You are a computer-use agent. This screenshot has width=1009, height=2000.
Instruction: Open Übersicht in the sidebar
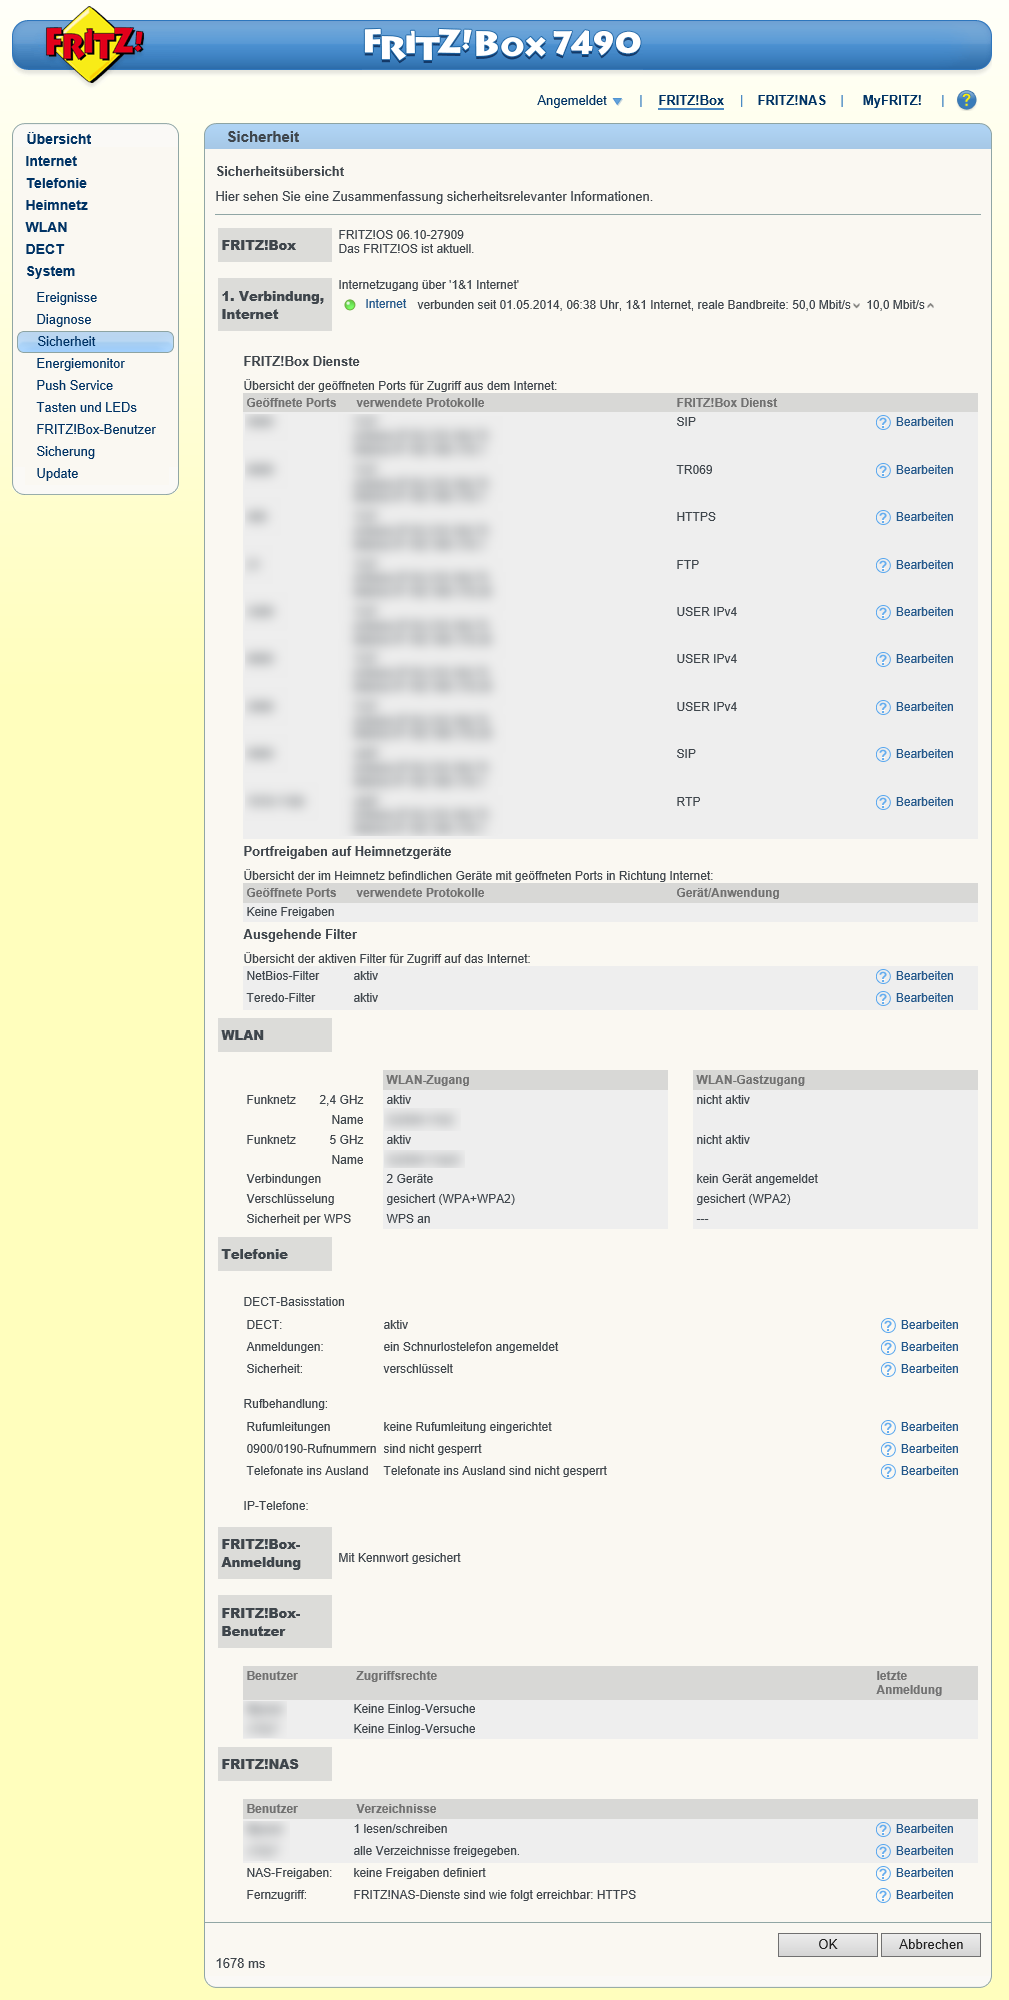59,139
